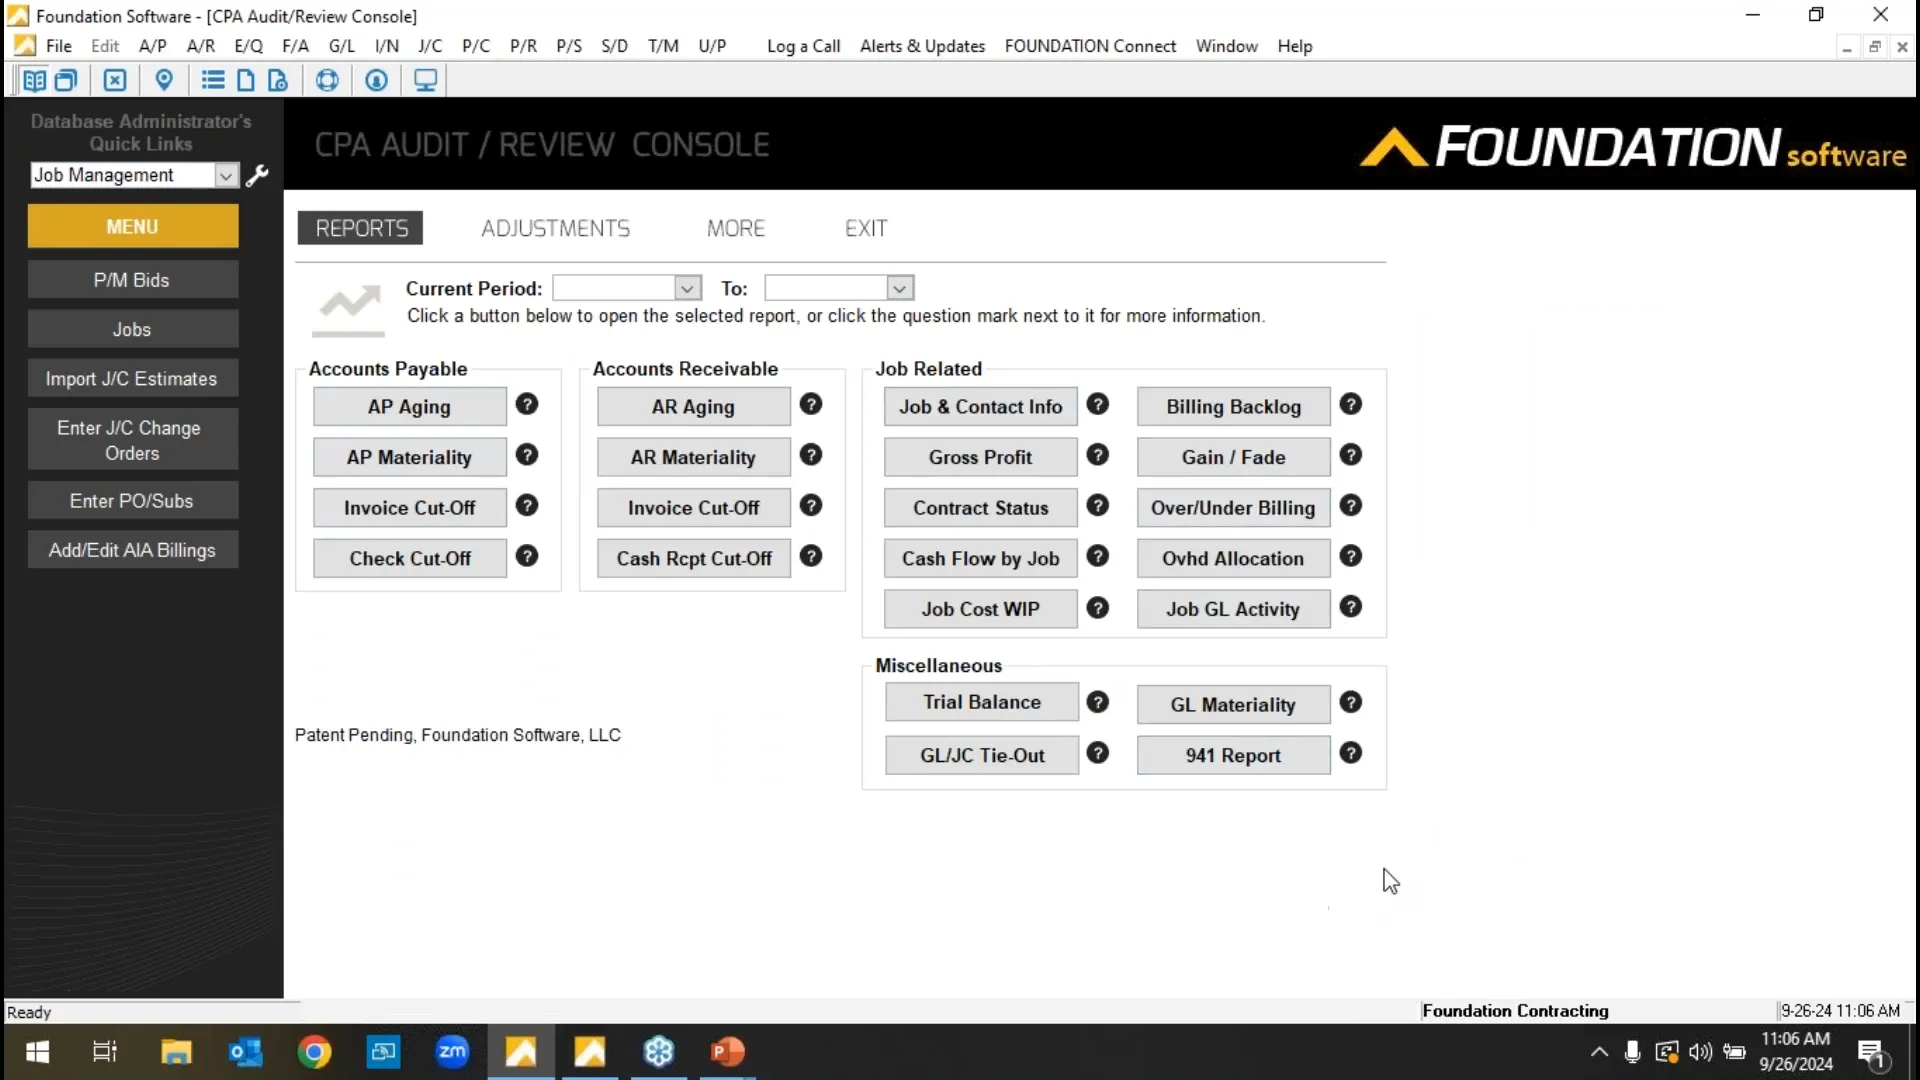
Task: Open the list view toolbar icon
Action: (x=212, y=80)
